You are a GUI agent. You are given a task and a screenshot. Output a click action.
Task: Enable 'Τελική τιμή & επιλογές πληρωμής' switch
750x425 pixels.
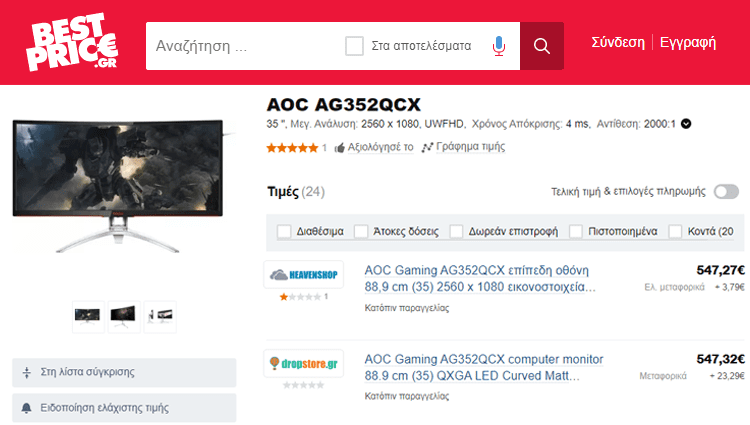tap(726, 192)
